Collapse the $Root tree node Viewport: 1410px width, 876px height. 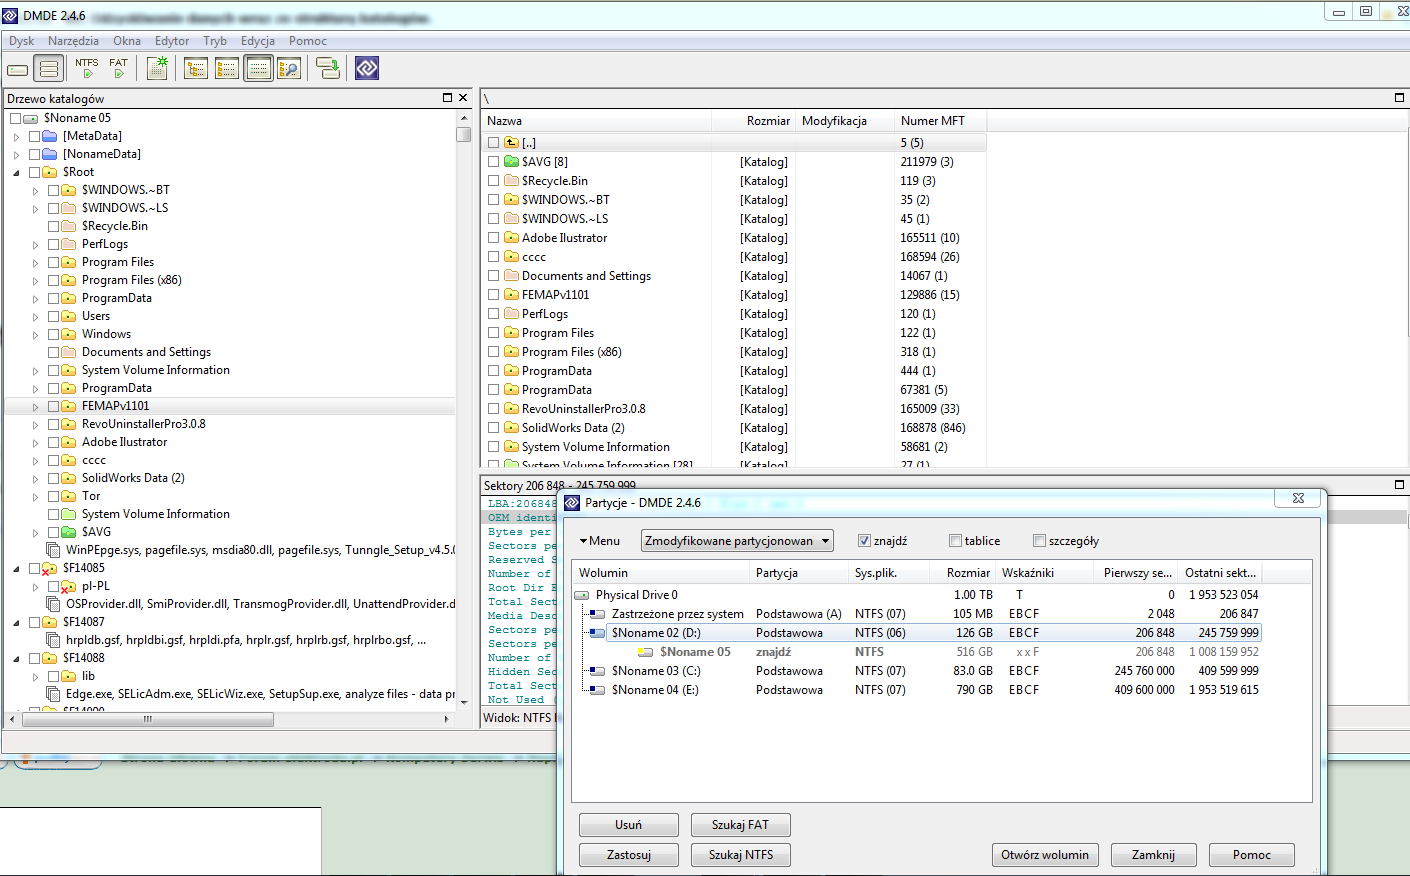(16, 173)
